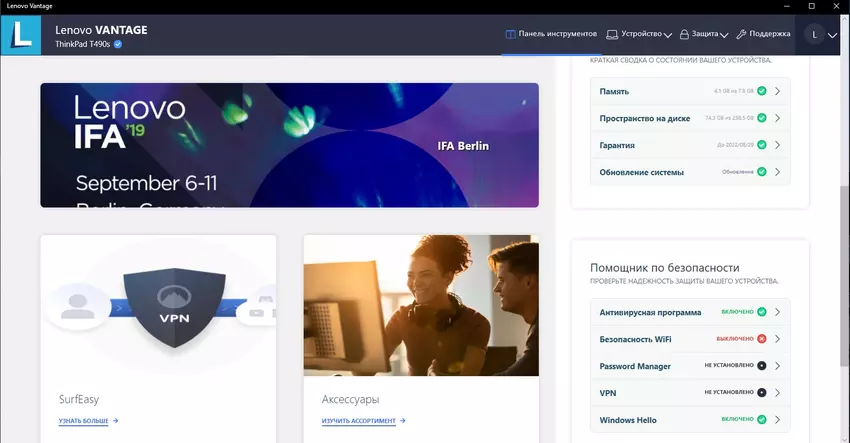The image size is (850, 443).
Task: Open Обновление системы details chevron
Action: point(778,172)
